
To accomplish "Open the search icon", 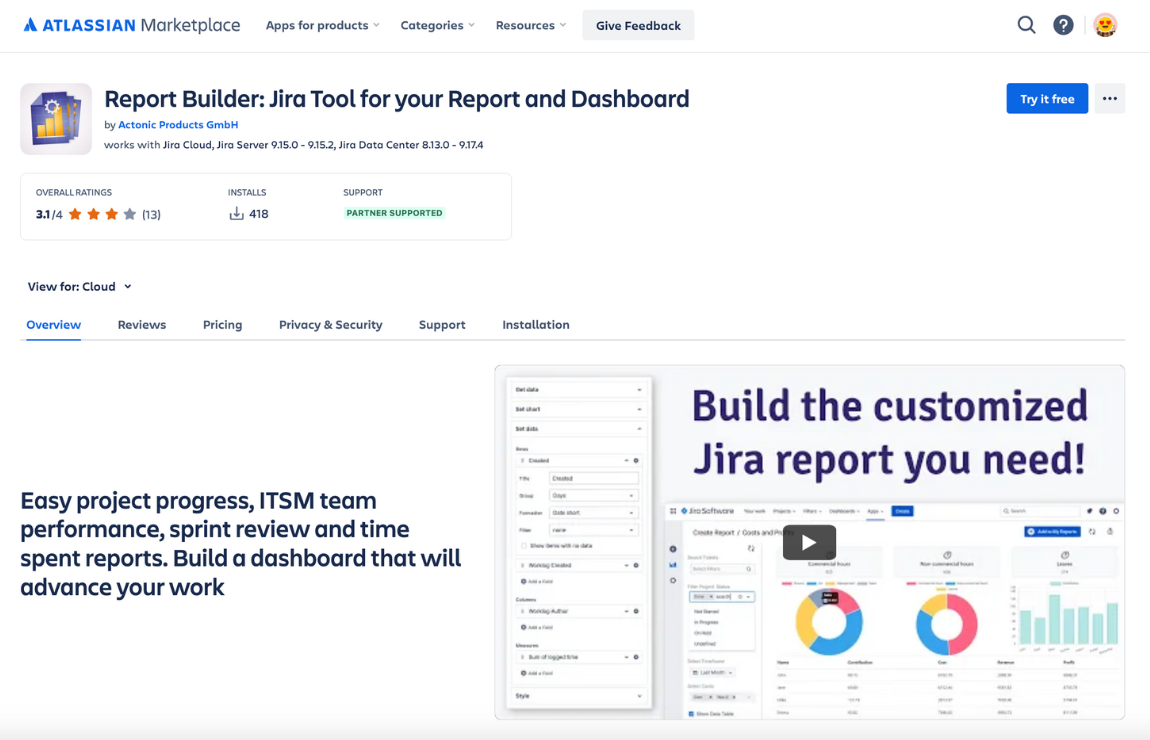I will click(1026, 25).
